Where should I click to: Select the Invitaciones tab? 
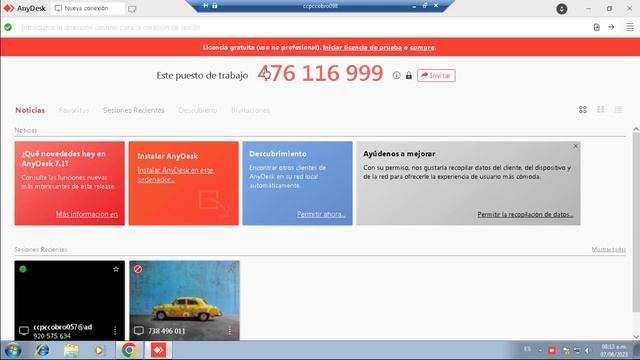251,110
